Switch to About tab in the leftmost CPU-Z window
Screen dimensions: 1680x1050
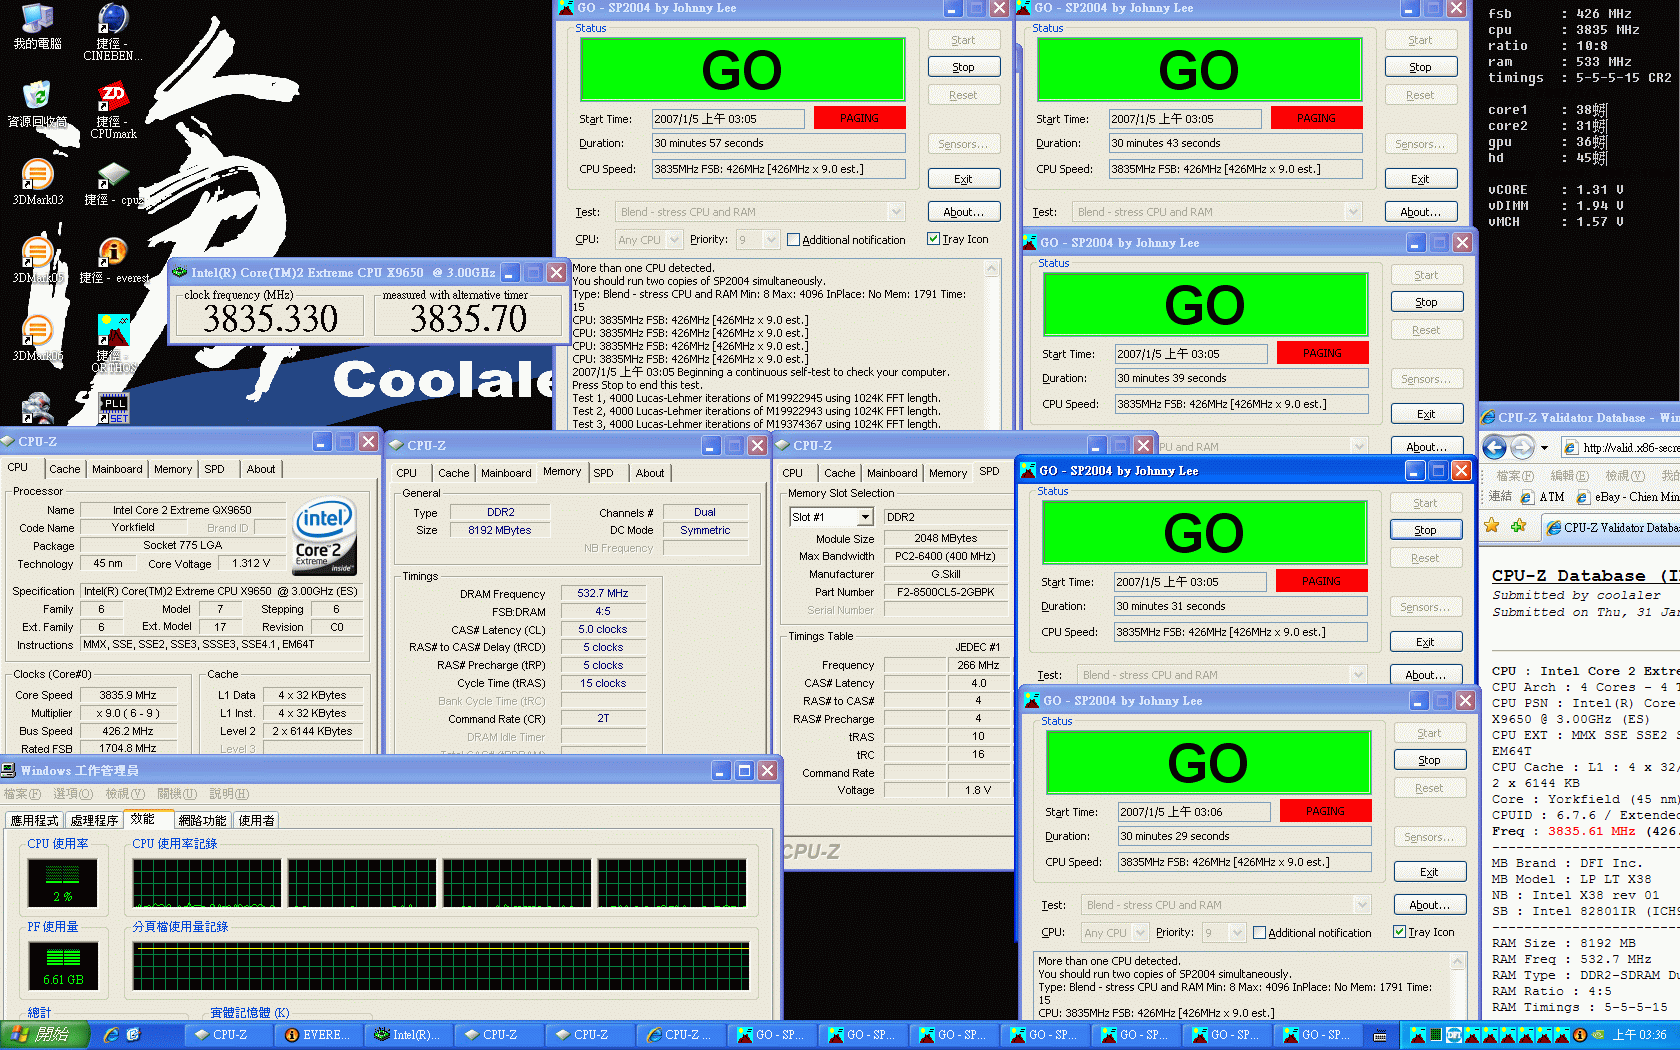(261, 469)
